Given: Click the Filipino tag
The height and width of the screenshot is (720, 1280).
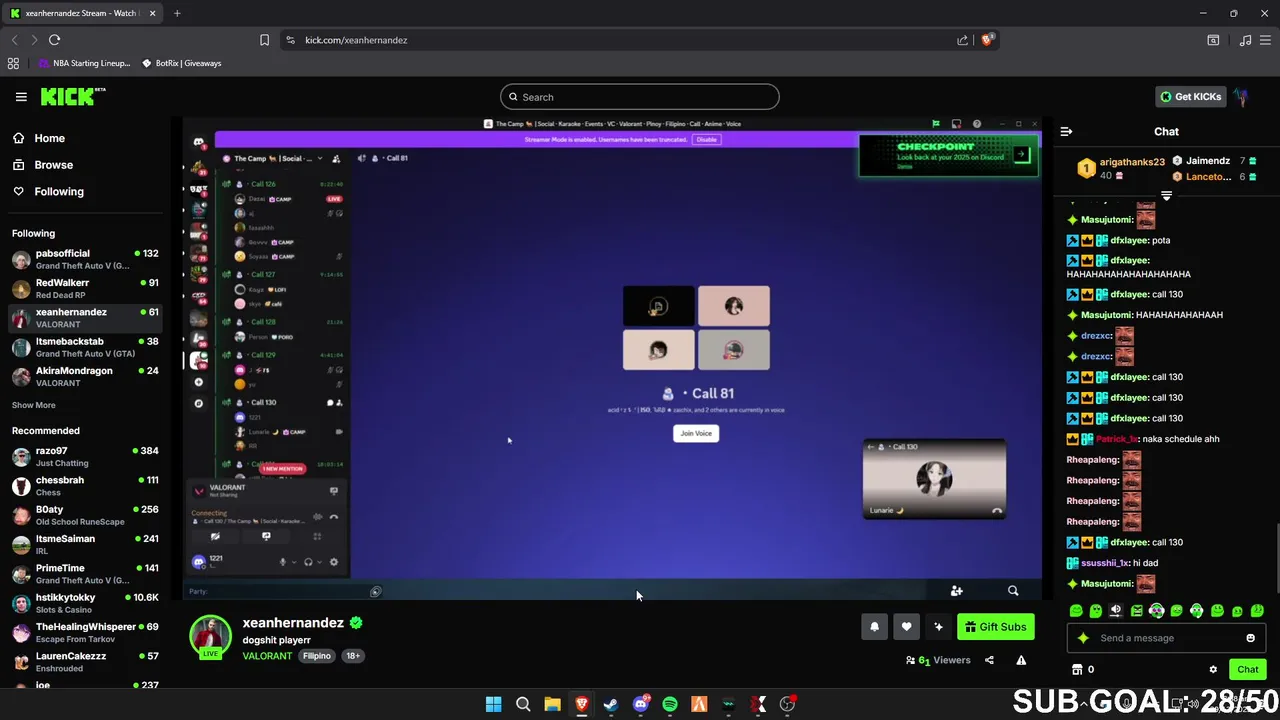Looking at the screenshot, I should tap(317, 656).
